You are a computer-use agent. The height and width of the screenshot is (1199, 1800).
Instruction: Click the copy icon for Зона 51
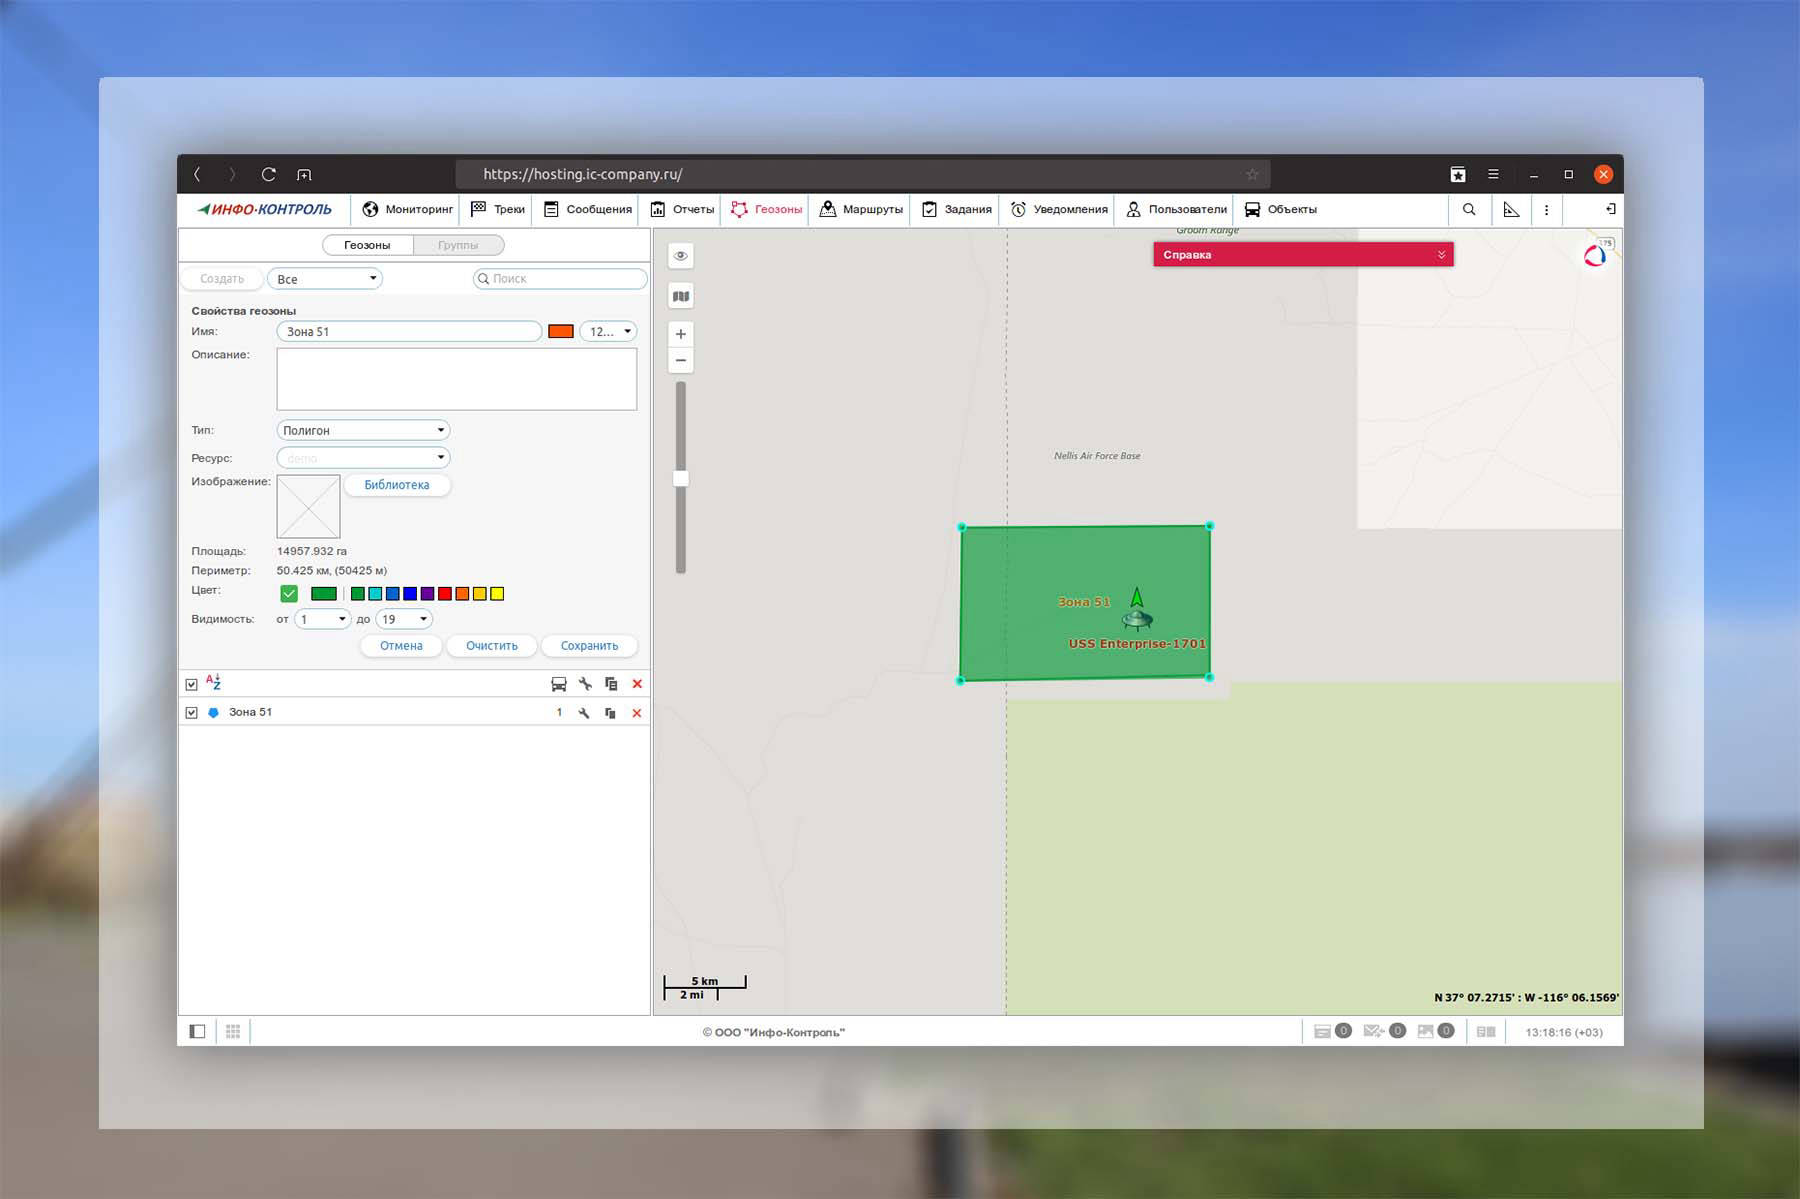point(610,713)
